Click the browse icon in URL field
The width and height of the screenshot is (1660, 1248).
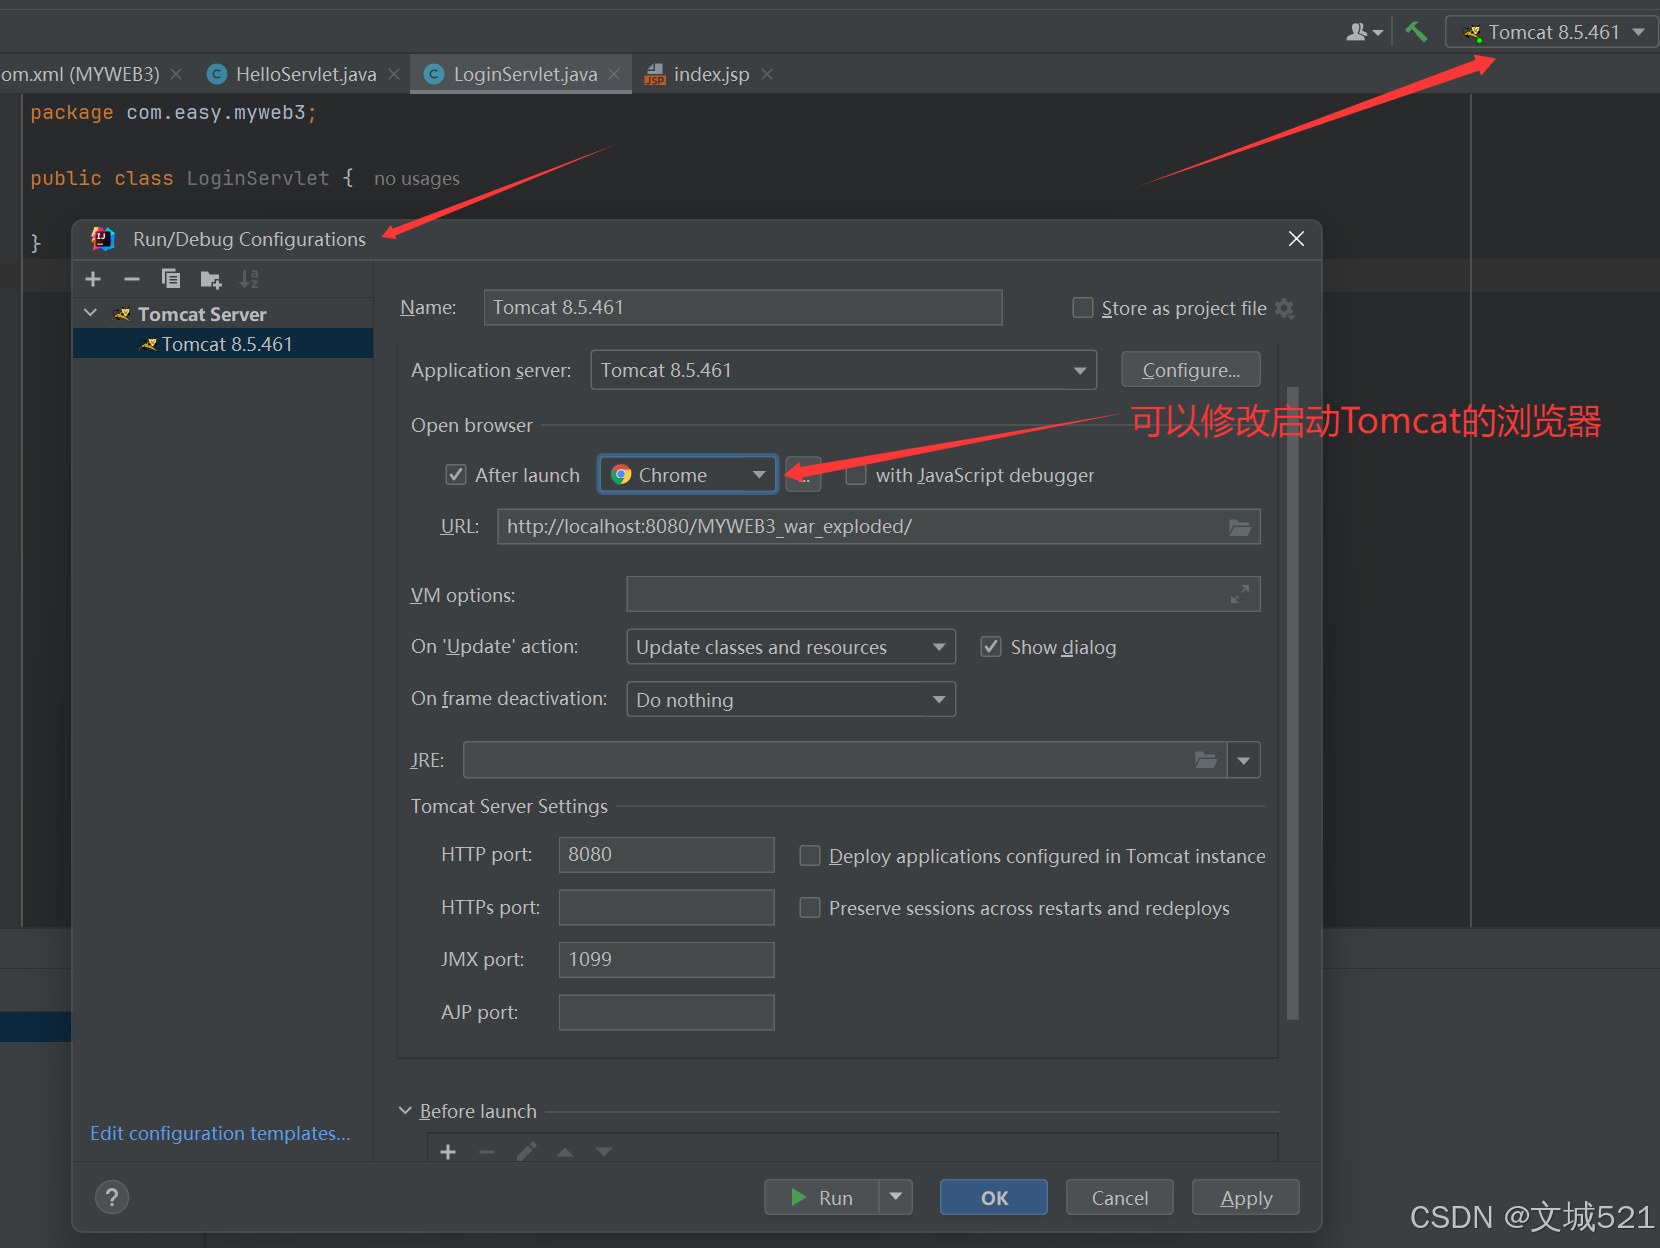pos(1240,527)
